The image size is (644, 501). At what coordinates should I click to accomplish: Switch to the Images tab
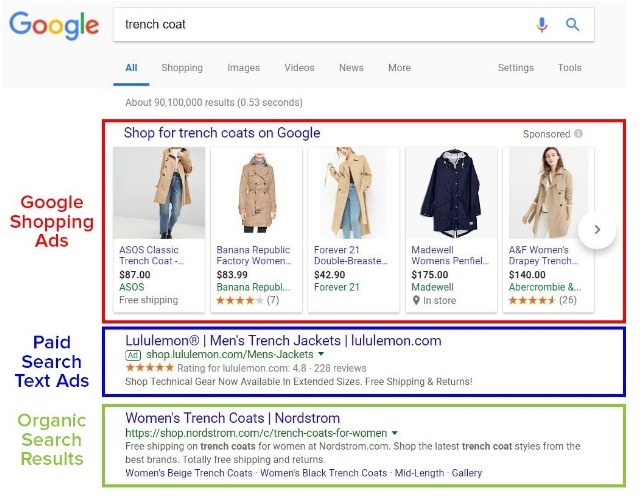(x=244, y=68)
